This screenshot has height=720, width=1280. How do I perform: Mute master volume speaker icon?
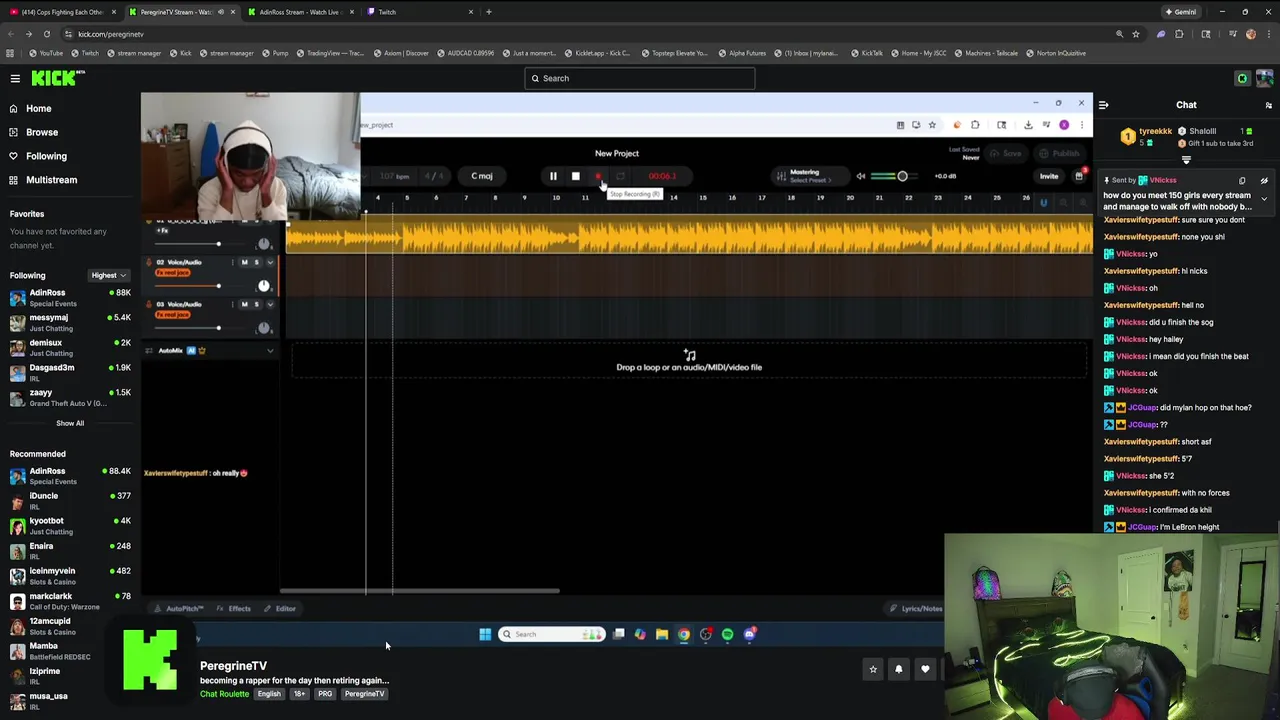click(860, 176)
